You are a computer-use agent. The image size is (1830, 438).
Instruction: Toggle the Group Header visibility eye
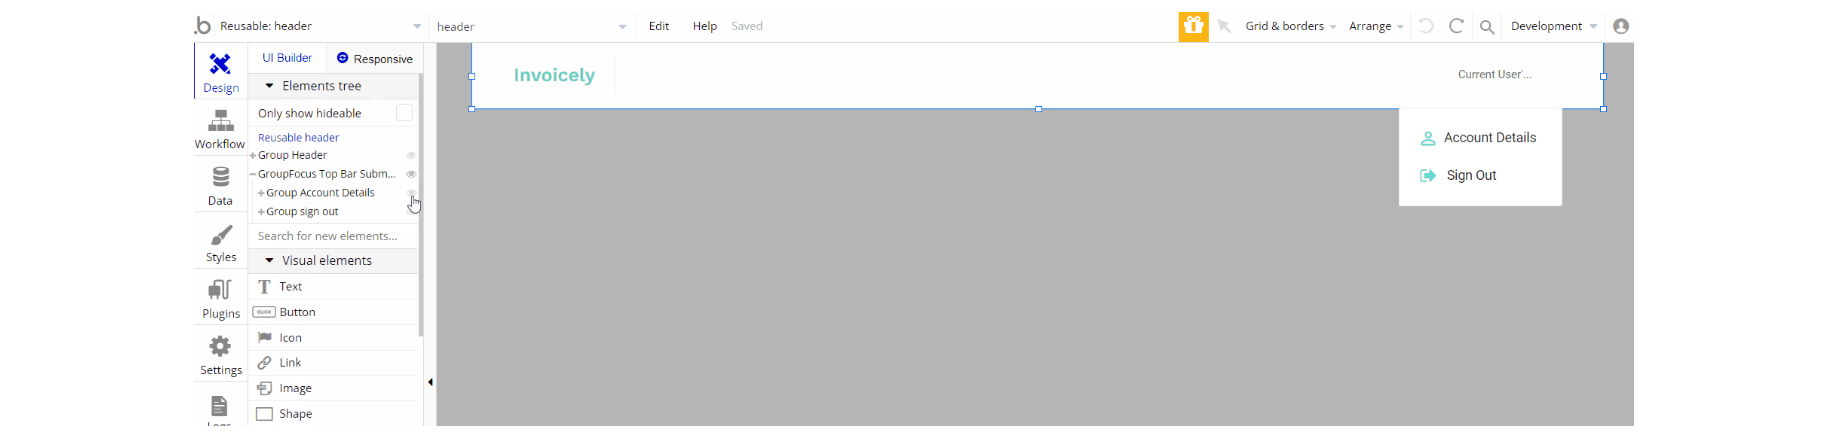tap(411, 155)
